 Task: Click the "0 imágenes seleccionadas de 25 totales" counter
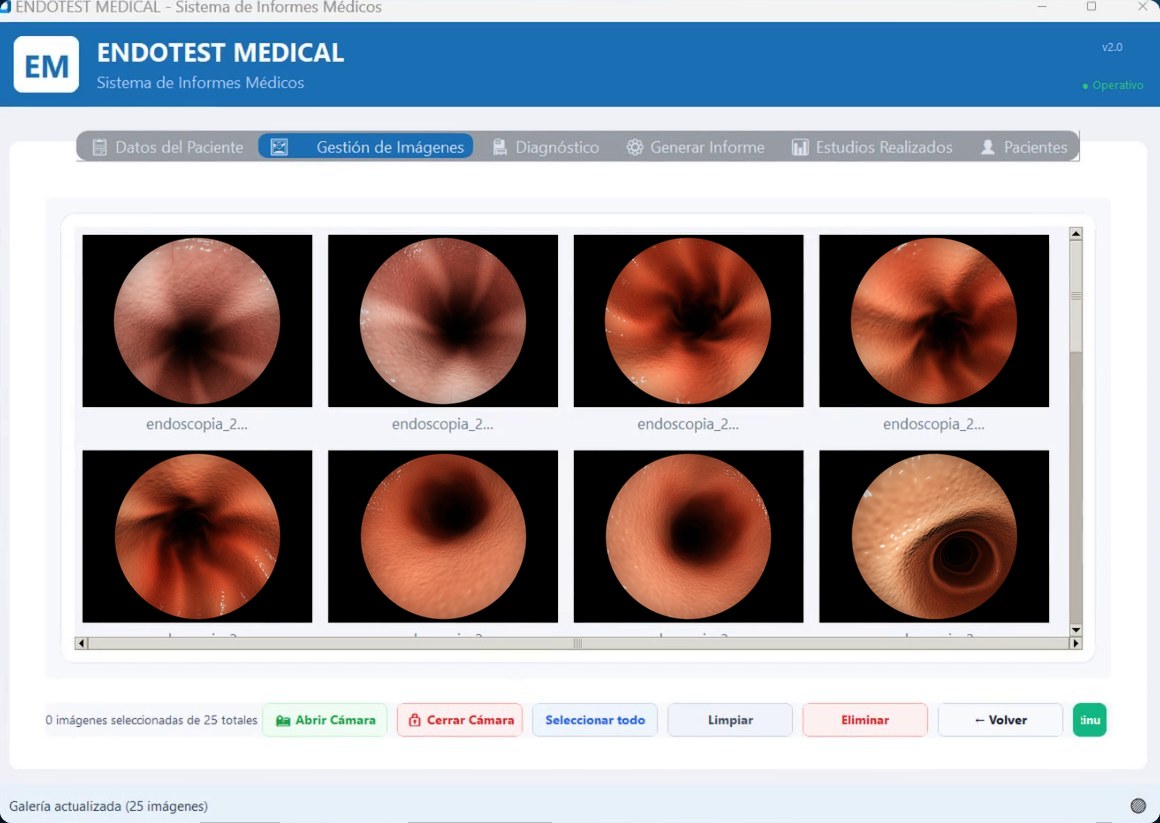[152, 720]
